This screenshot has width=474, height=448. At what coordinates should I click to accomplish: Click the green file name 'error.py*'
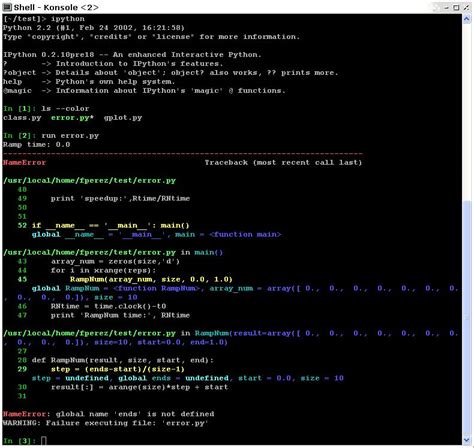73,118
